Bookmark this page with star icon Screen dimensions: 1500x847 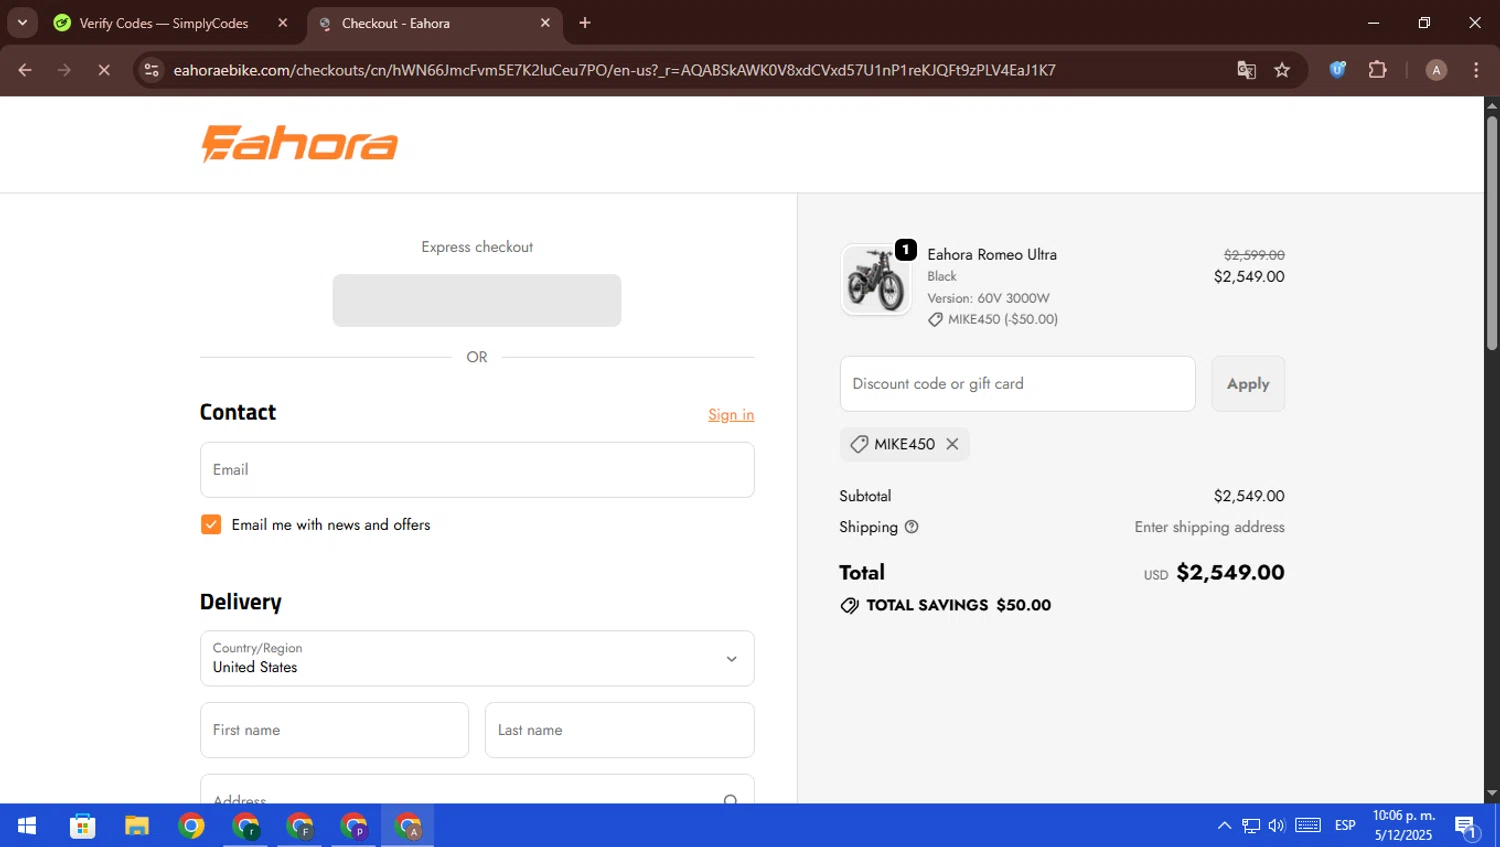[x=1282, y=70]
